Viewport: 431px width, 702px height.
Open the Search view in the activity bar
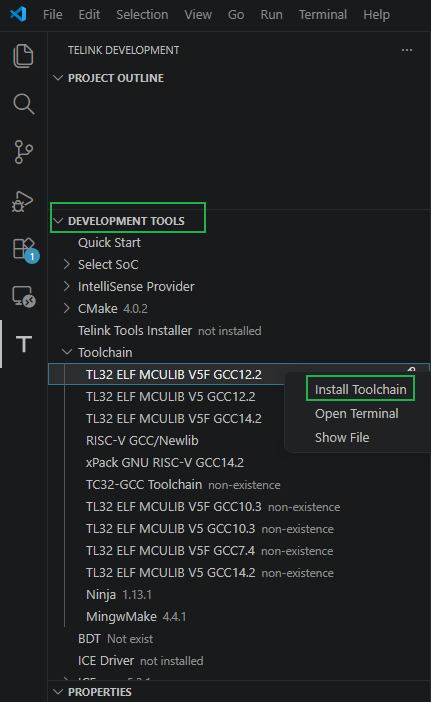coord(23,104)
